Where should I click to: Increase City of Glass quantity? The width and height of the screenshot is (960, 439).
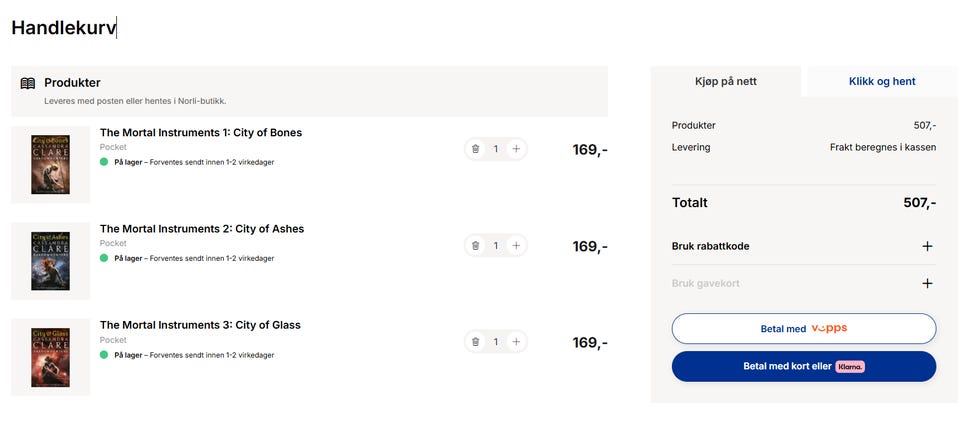516,342
